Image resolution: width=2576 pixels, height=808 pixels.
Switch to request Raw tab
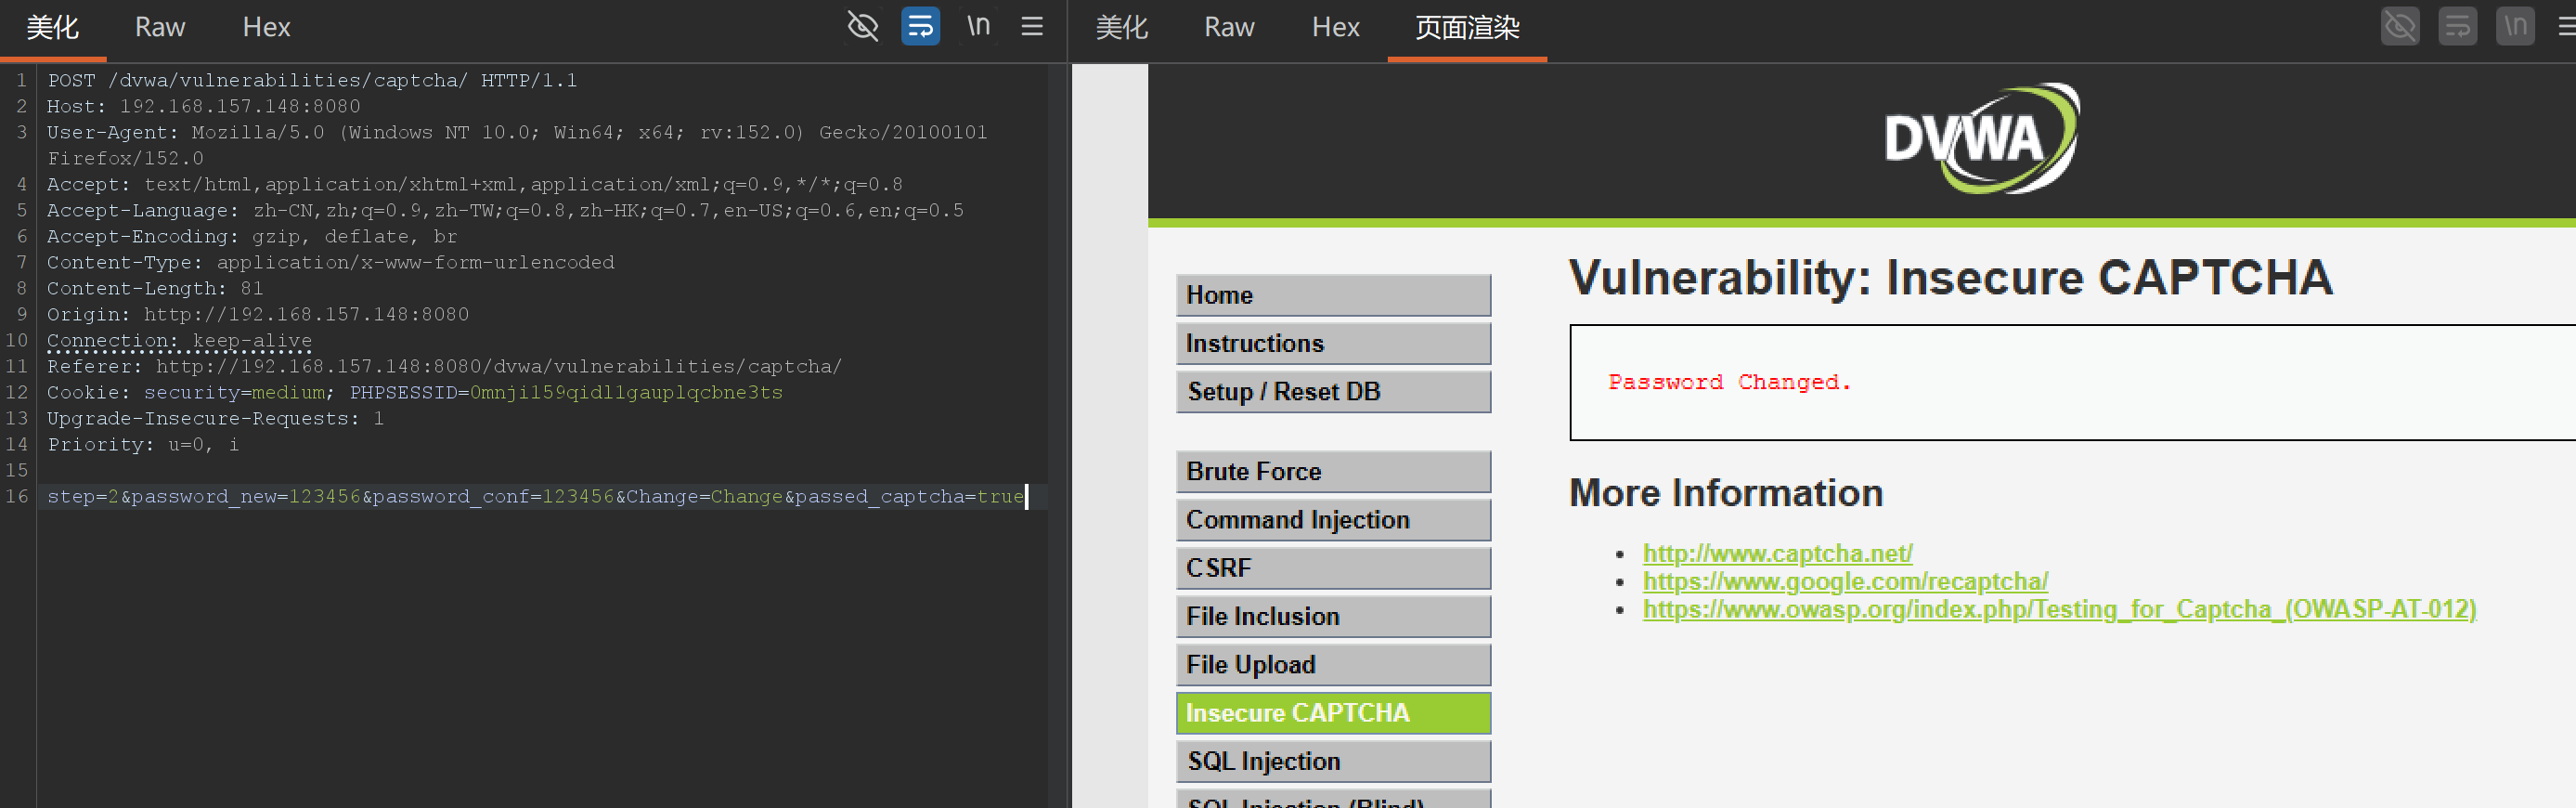click(x=160, y=28)
